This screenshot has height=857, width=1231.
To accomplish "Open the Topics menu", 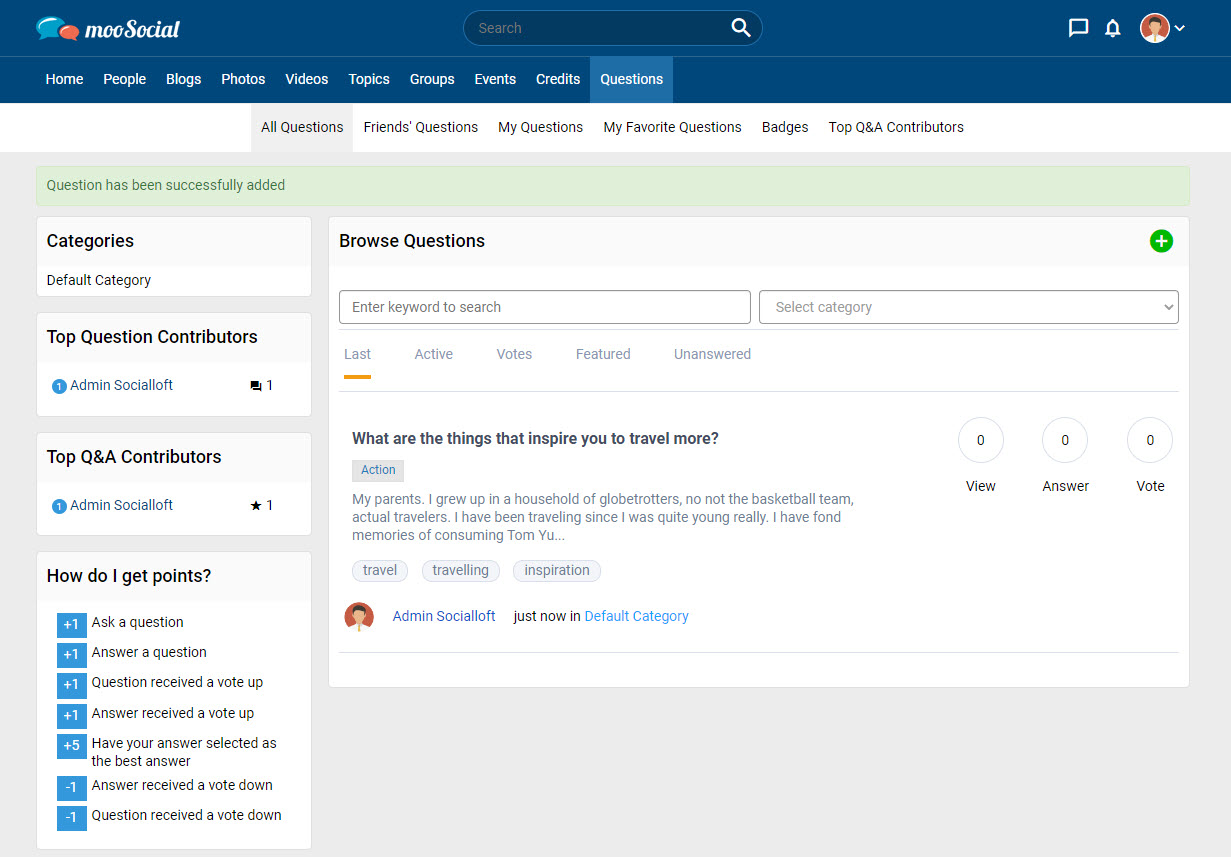I will pos(369,79).
